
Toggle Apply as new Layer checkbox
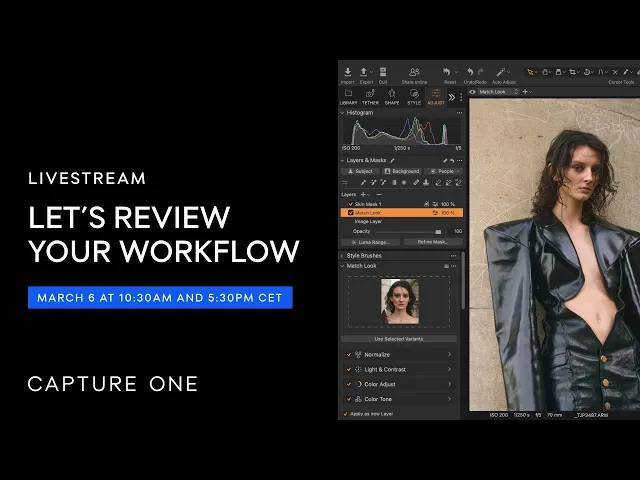point(346,414)
